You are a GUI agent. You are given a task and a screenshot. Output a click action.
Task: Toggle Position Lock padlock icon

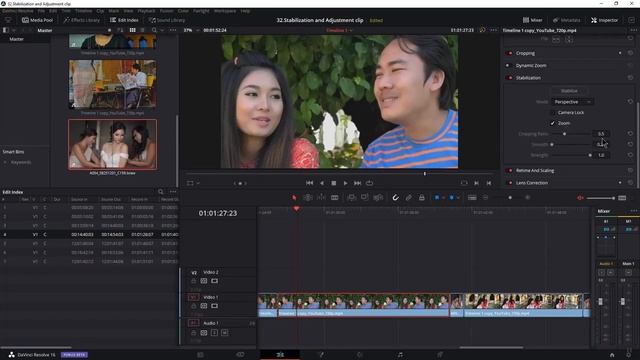422,198
